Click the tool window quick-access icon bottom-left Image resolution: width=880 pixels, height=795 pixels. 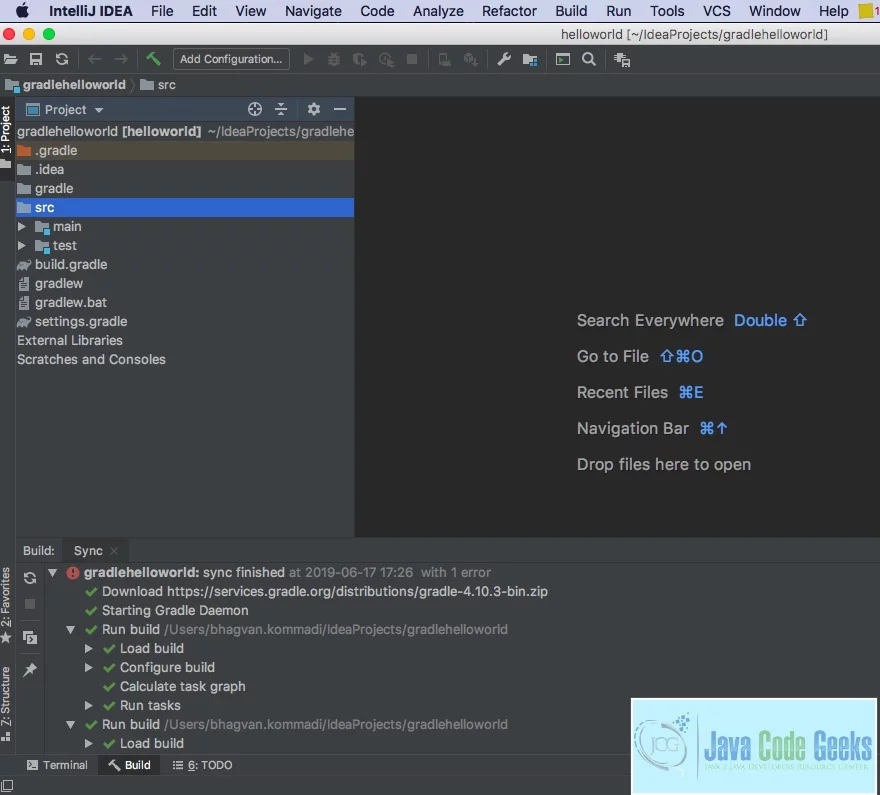click(7, 786)
